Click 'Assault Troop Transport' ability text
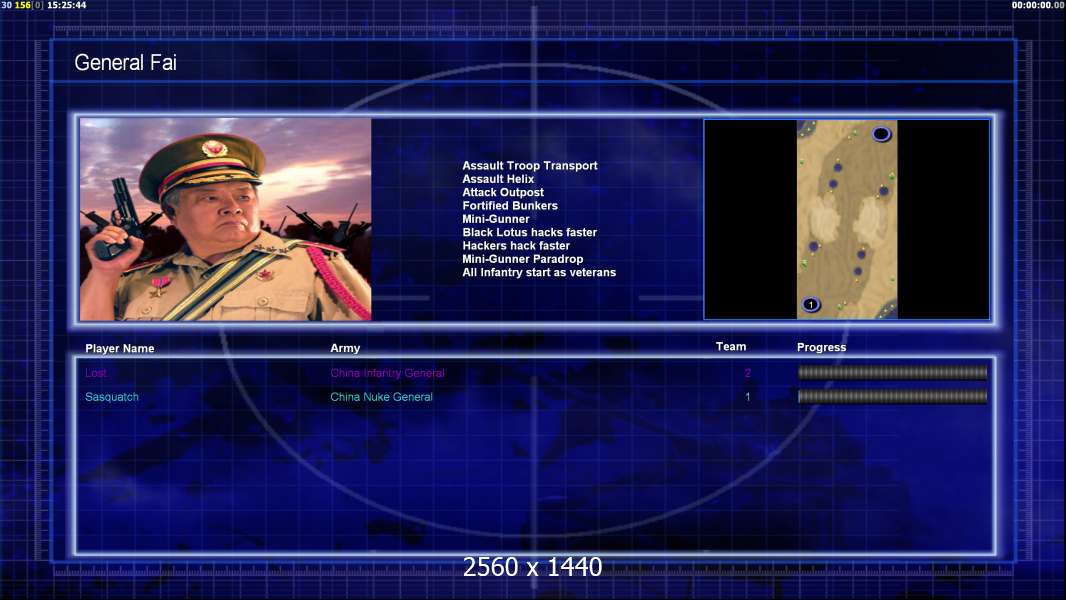The width and height of the screenshot is (1066, 600). point(530,166)
